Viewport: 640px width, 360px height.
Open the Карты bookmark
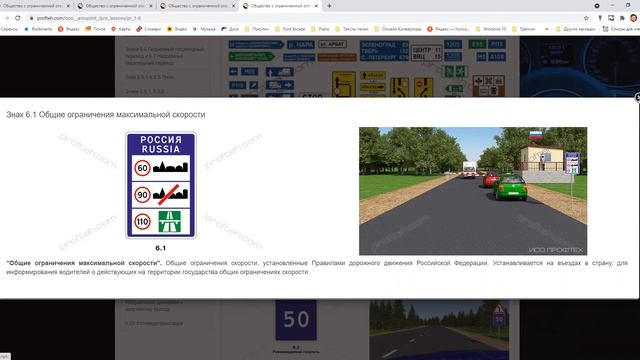[x=121, y=29]
